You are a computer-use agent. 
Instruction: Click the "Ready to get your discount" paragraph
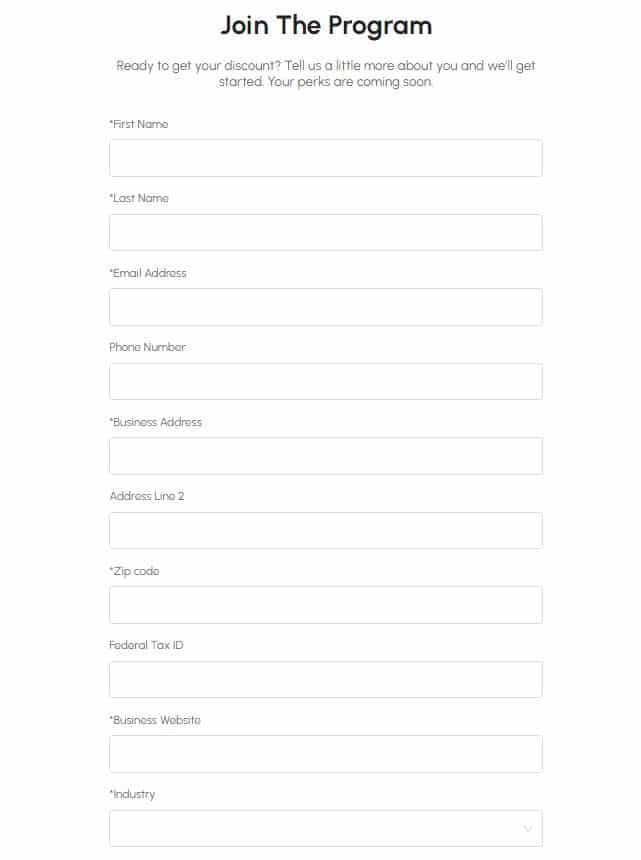point(326,73)
